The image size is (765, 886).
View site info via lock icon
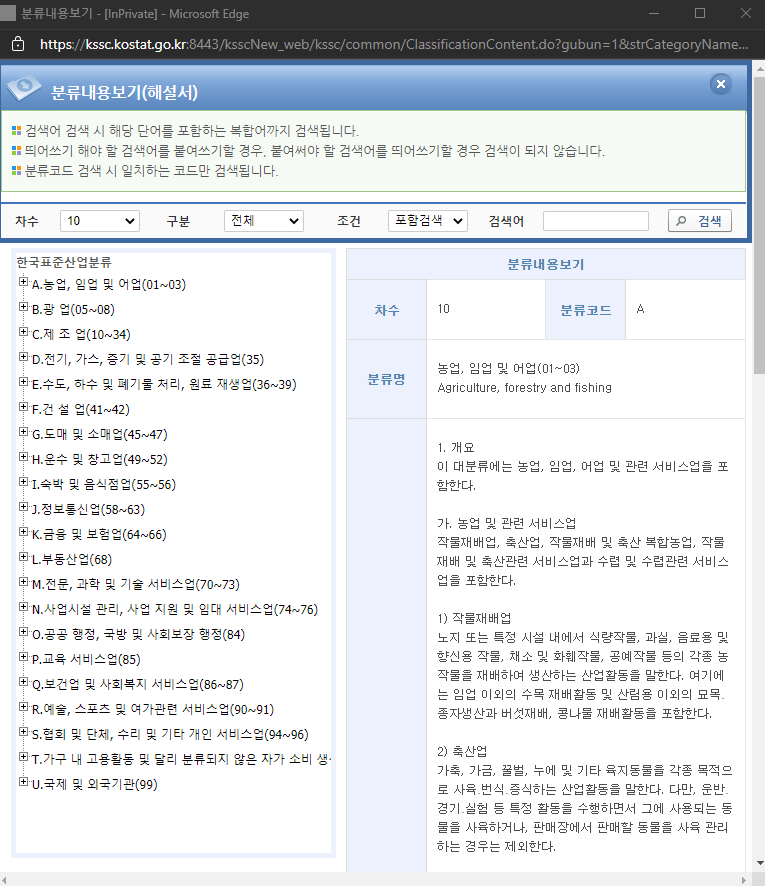[x=18, y=44]
